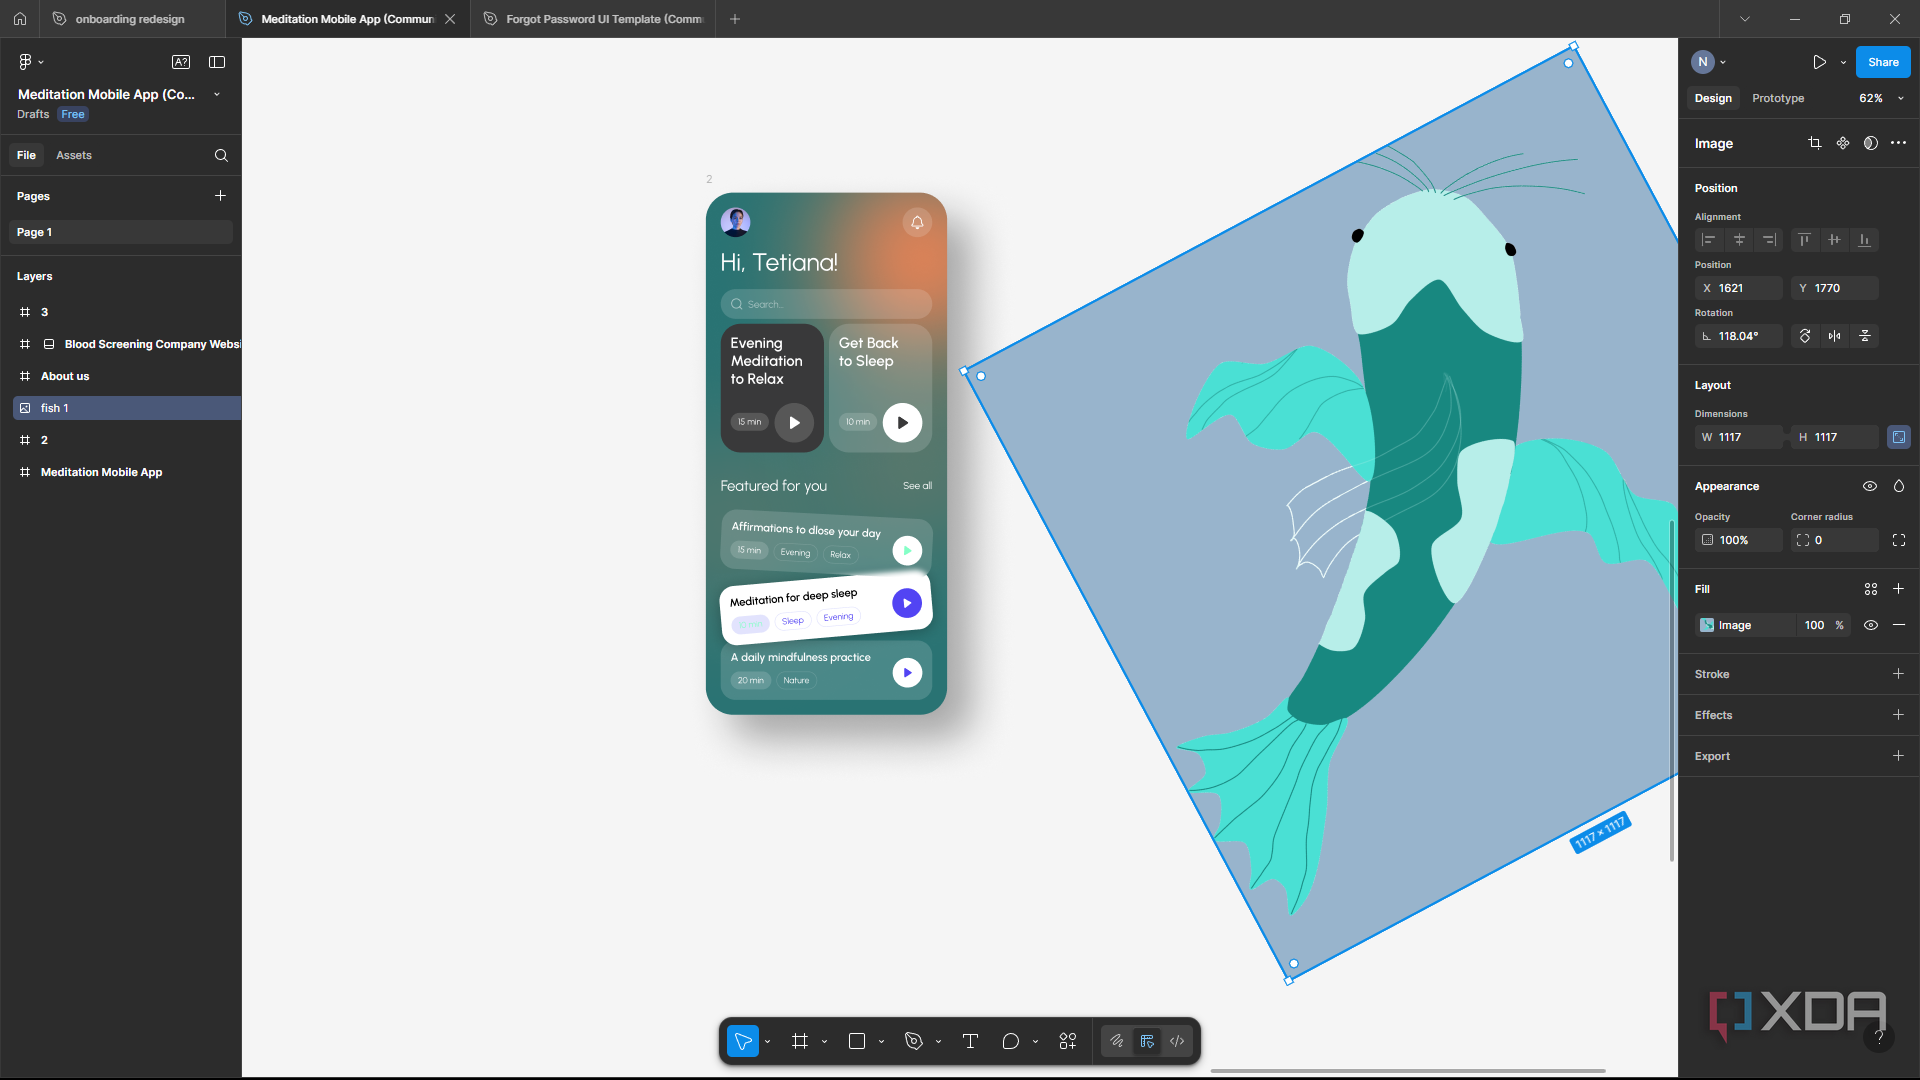
Task: Open present options dropdown arrow
Action: [1843, 62]
